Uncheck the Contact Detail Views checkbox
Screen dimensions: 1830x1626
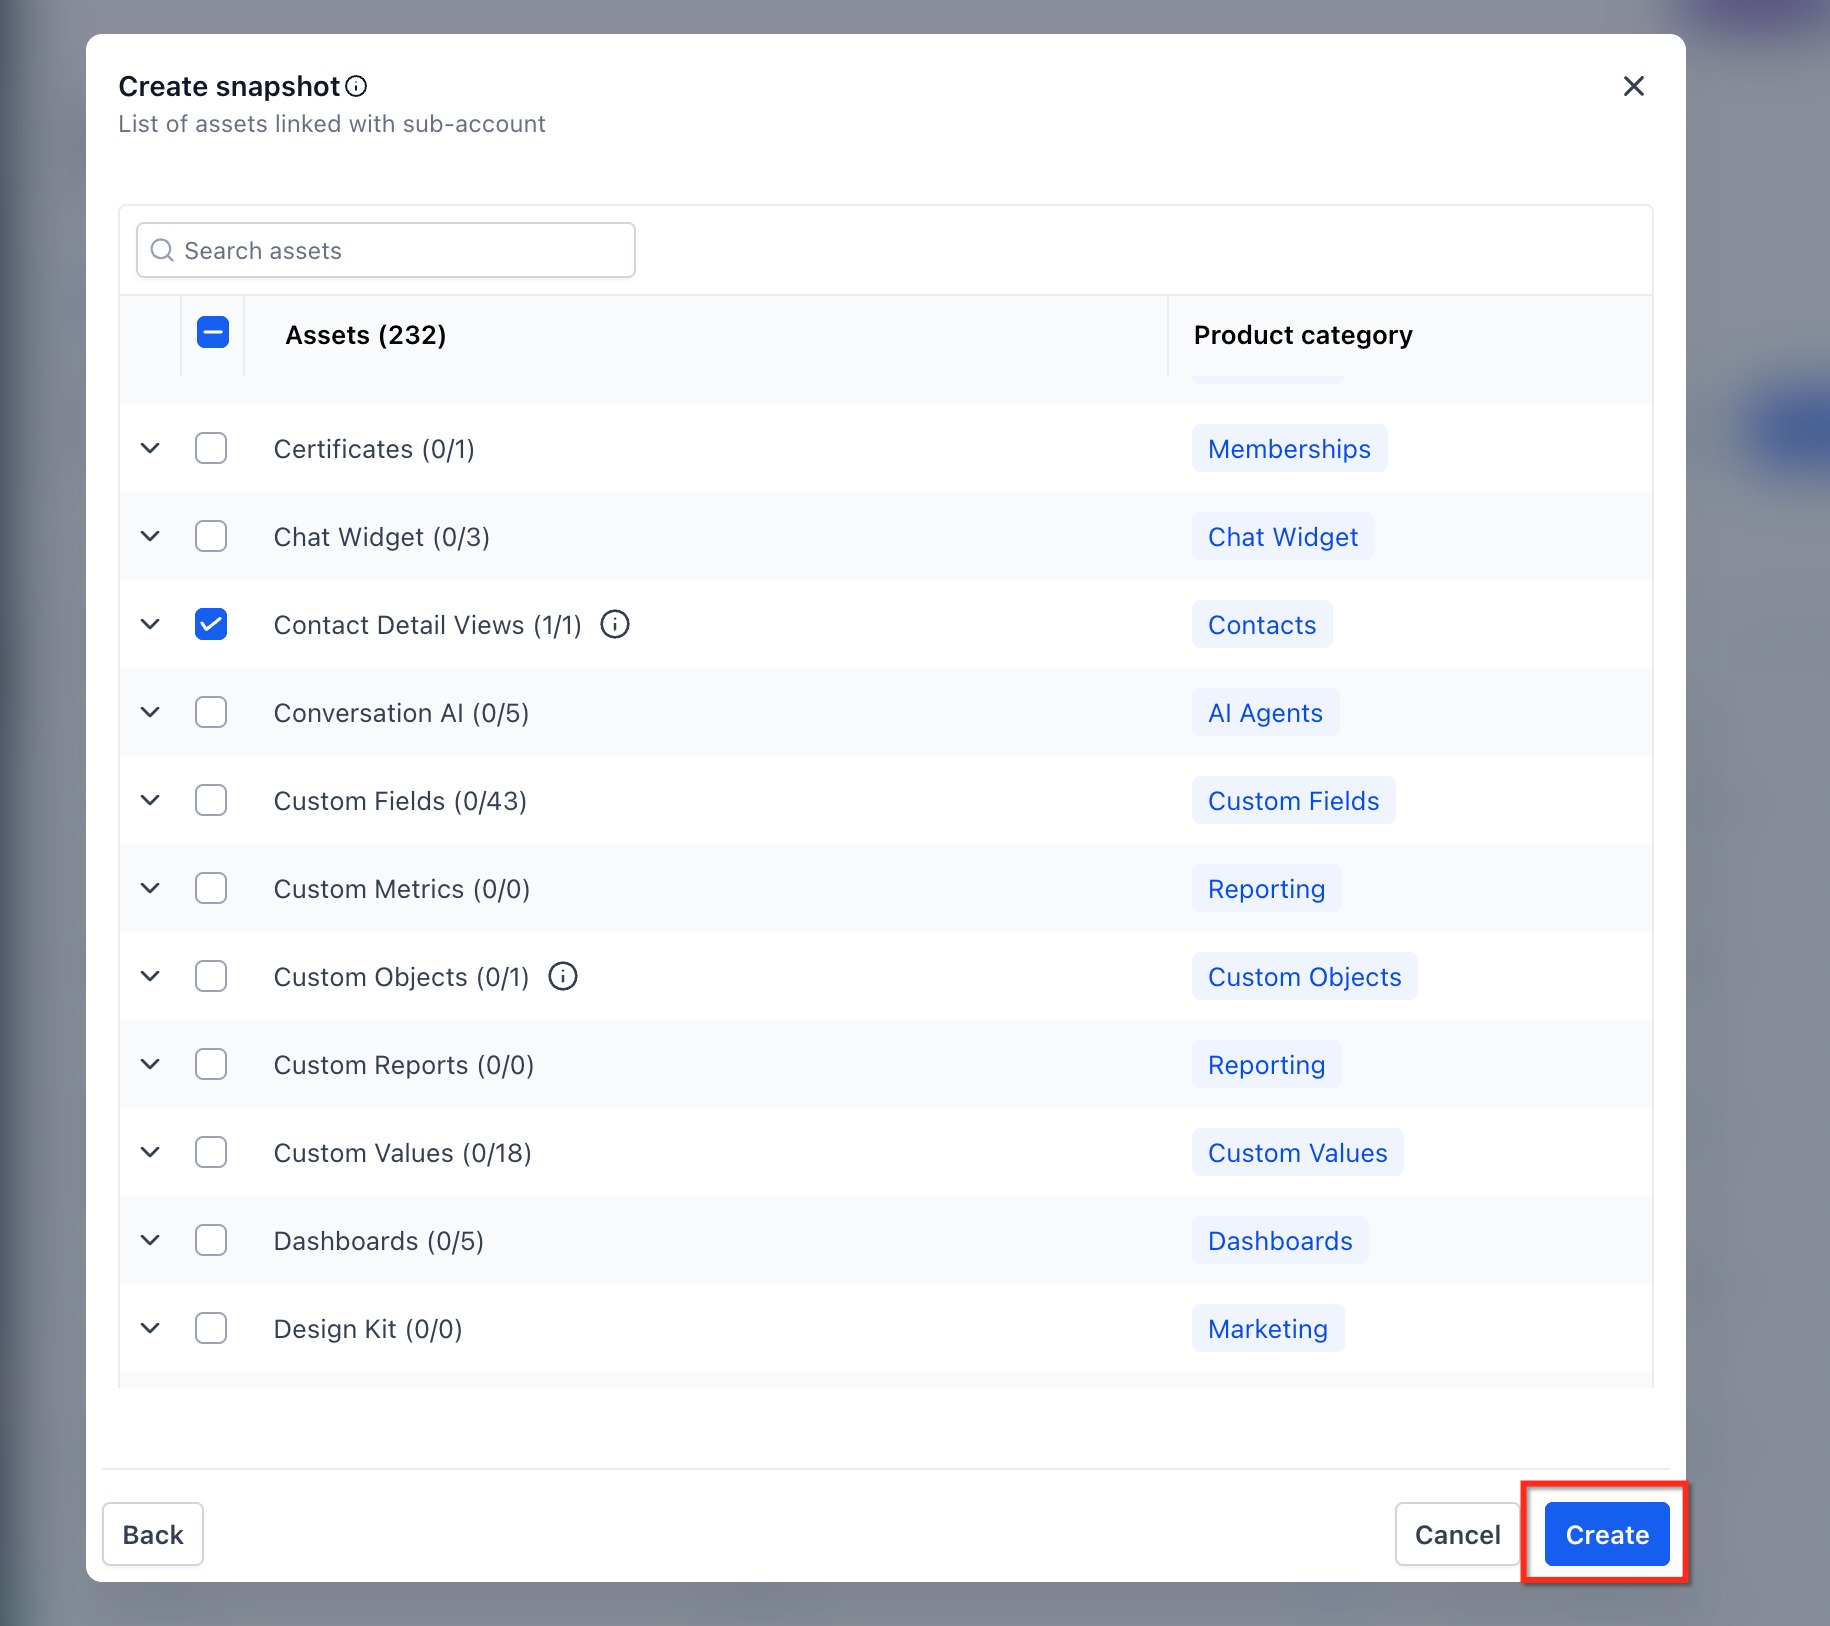tap(211, 624)
